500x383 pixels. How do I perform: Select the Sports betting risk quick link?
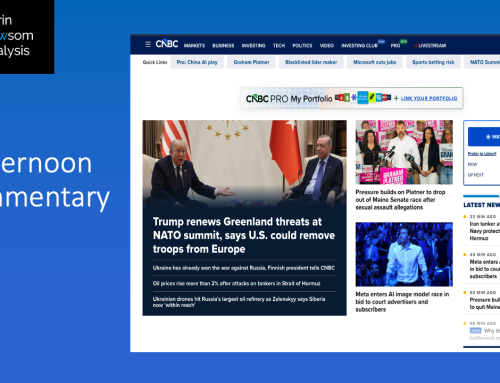433,62
